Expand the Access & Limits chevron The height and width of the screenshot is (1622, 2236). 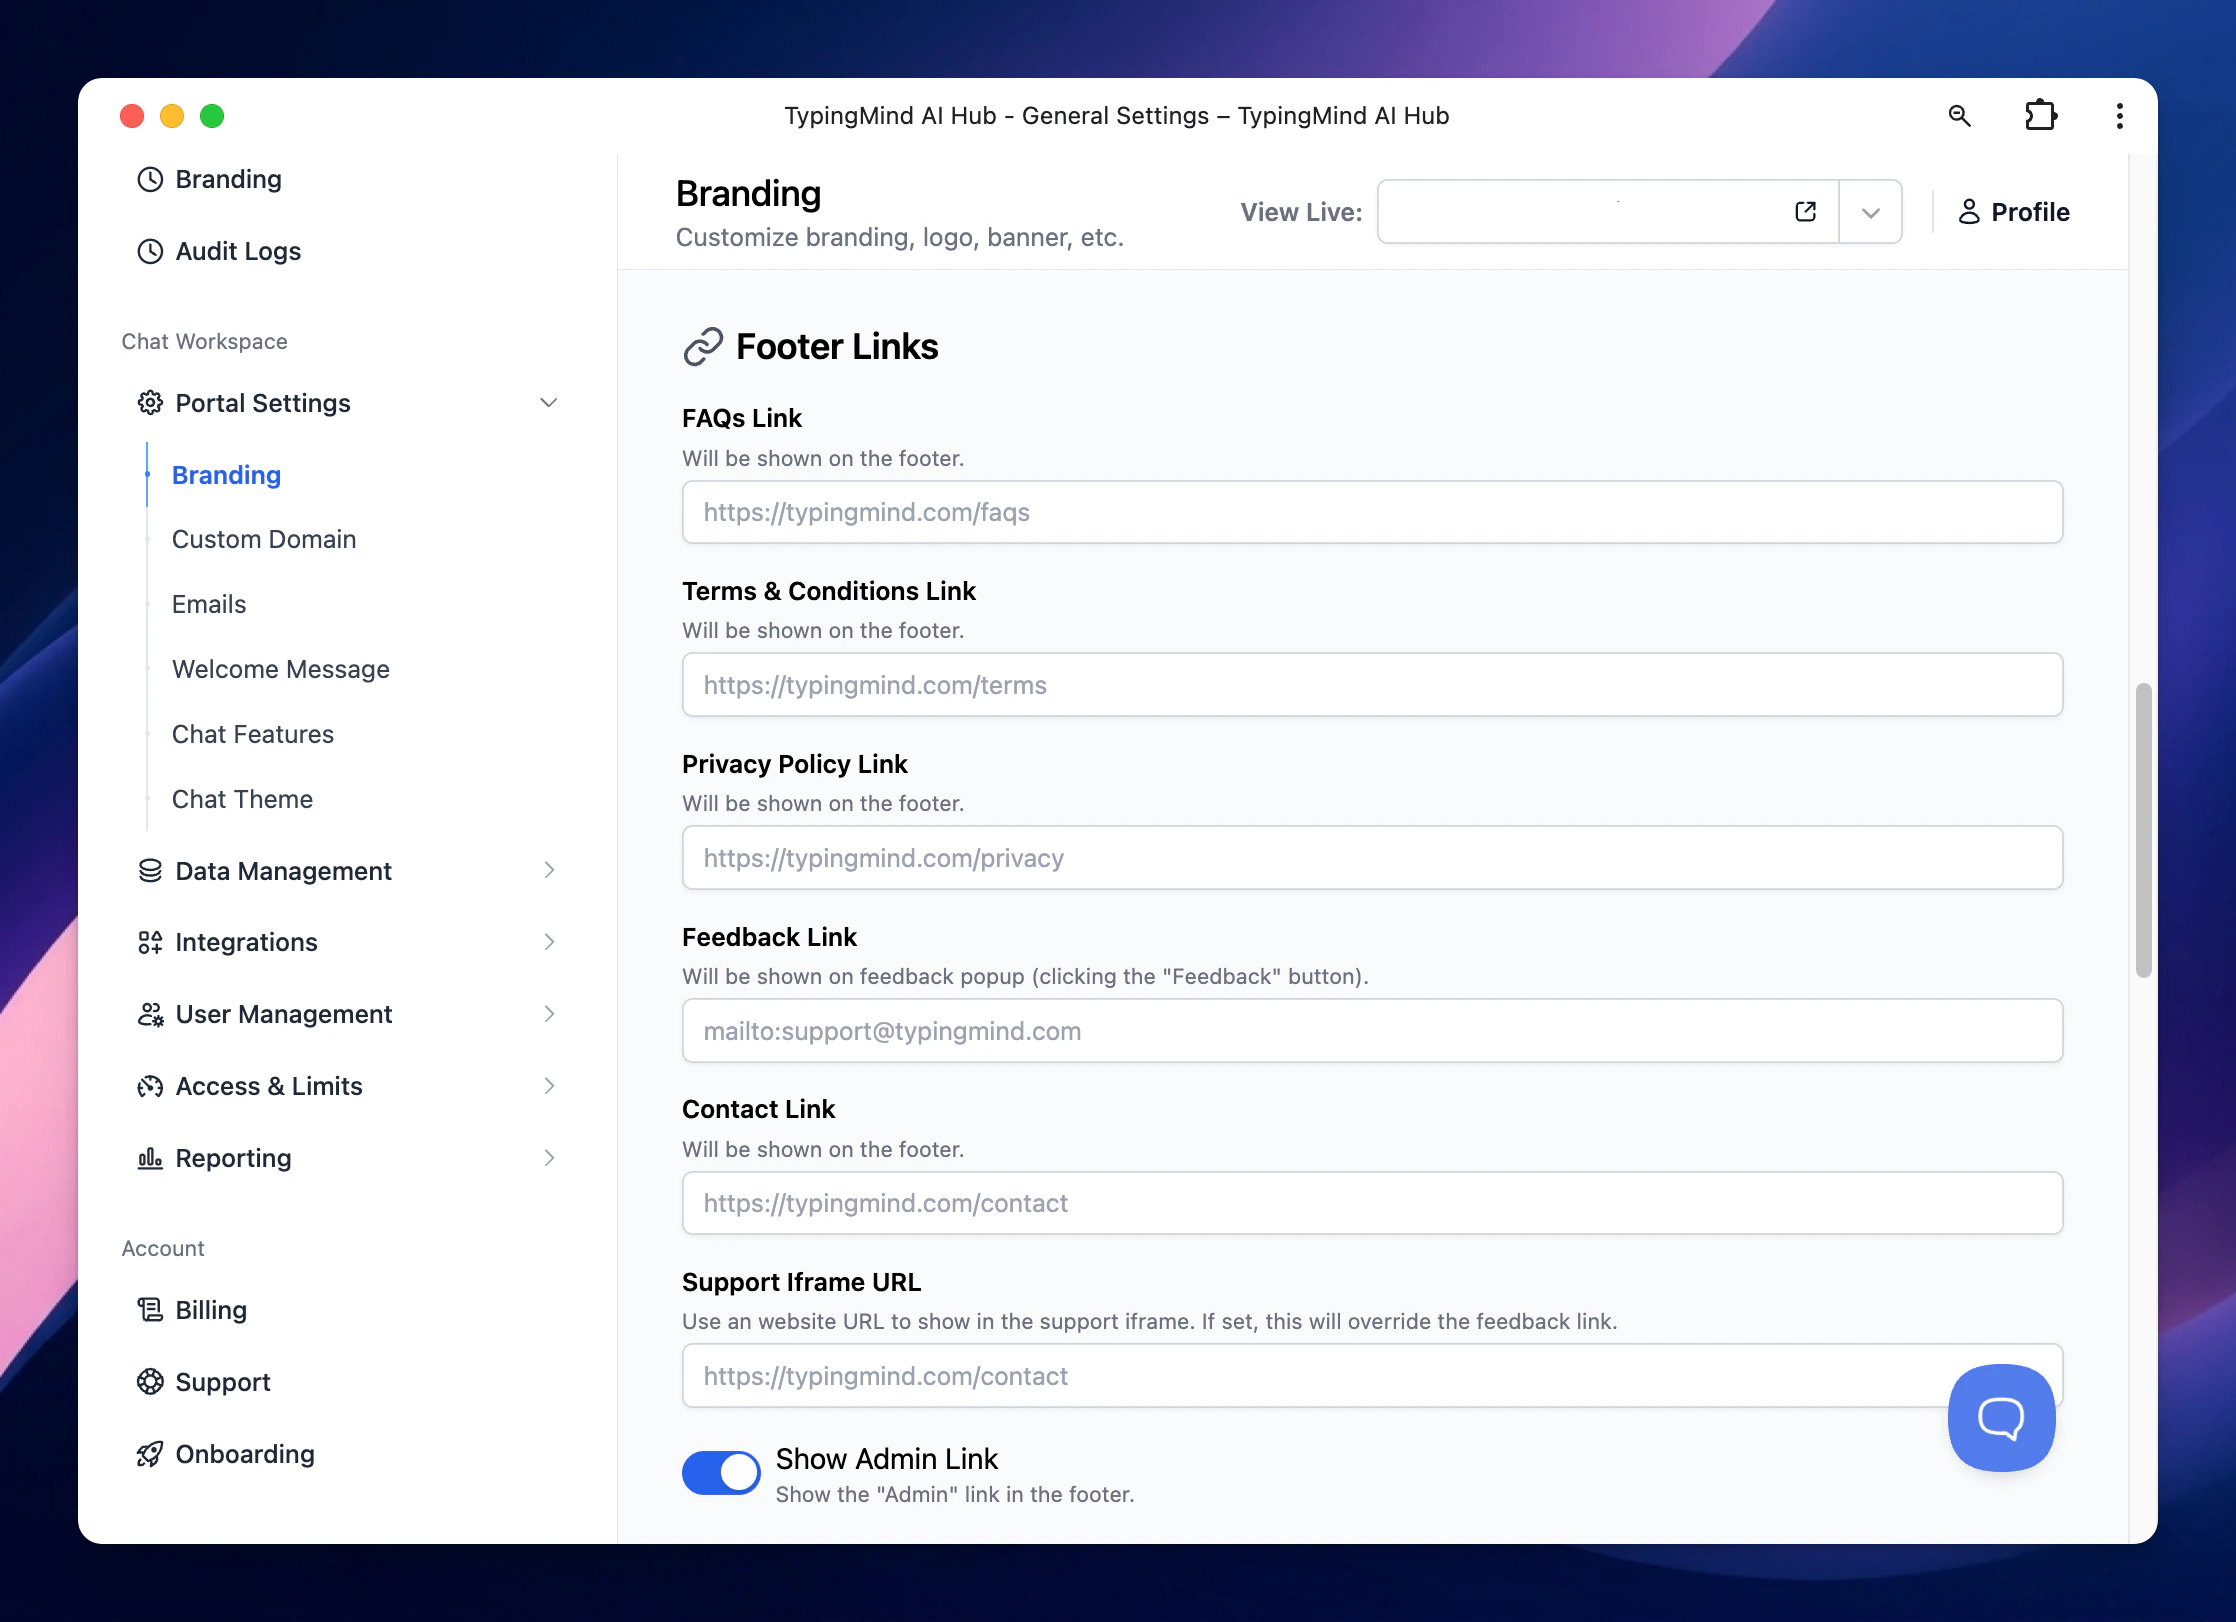549,1086
